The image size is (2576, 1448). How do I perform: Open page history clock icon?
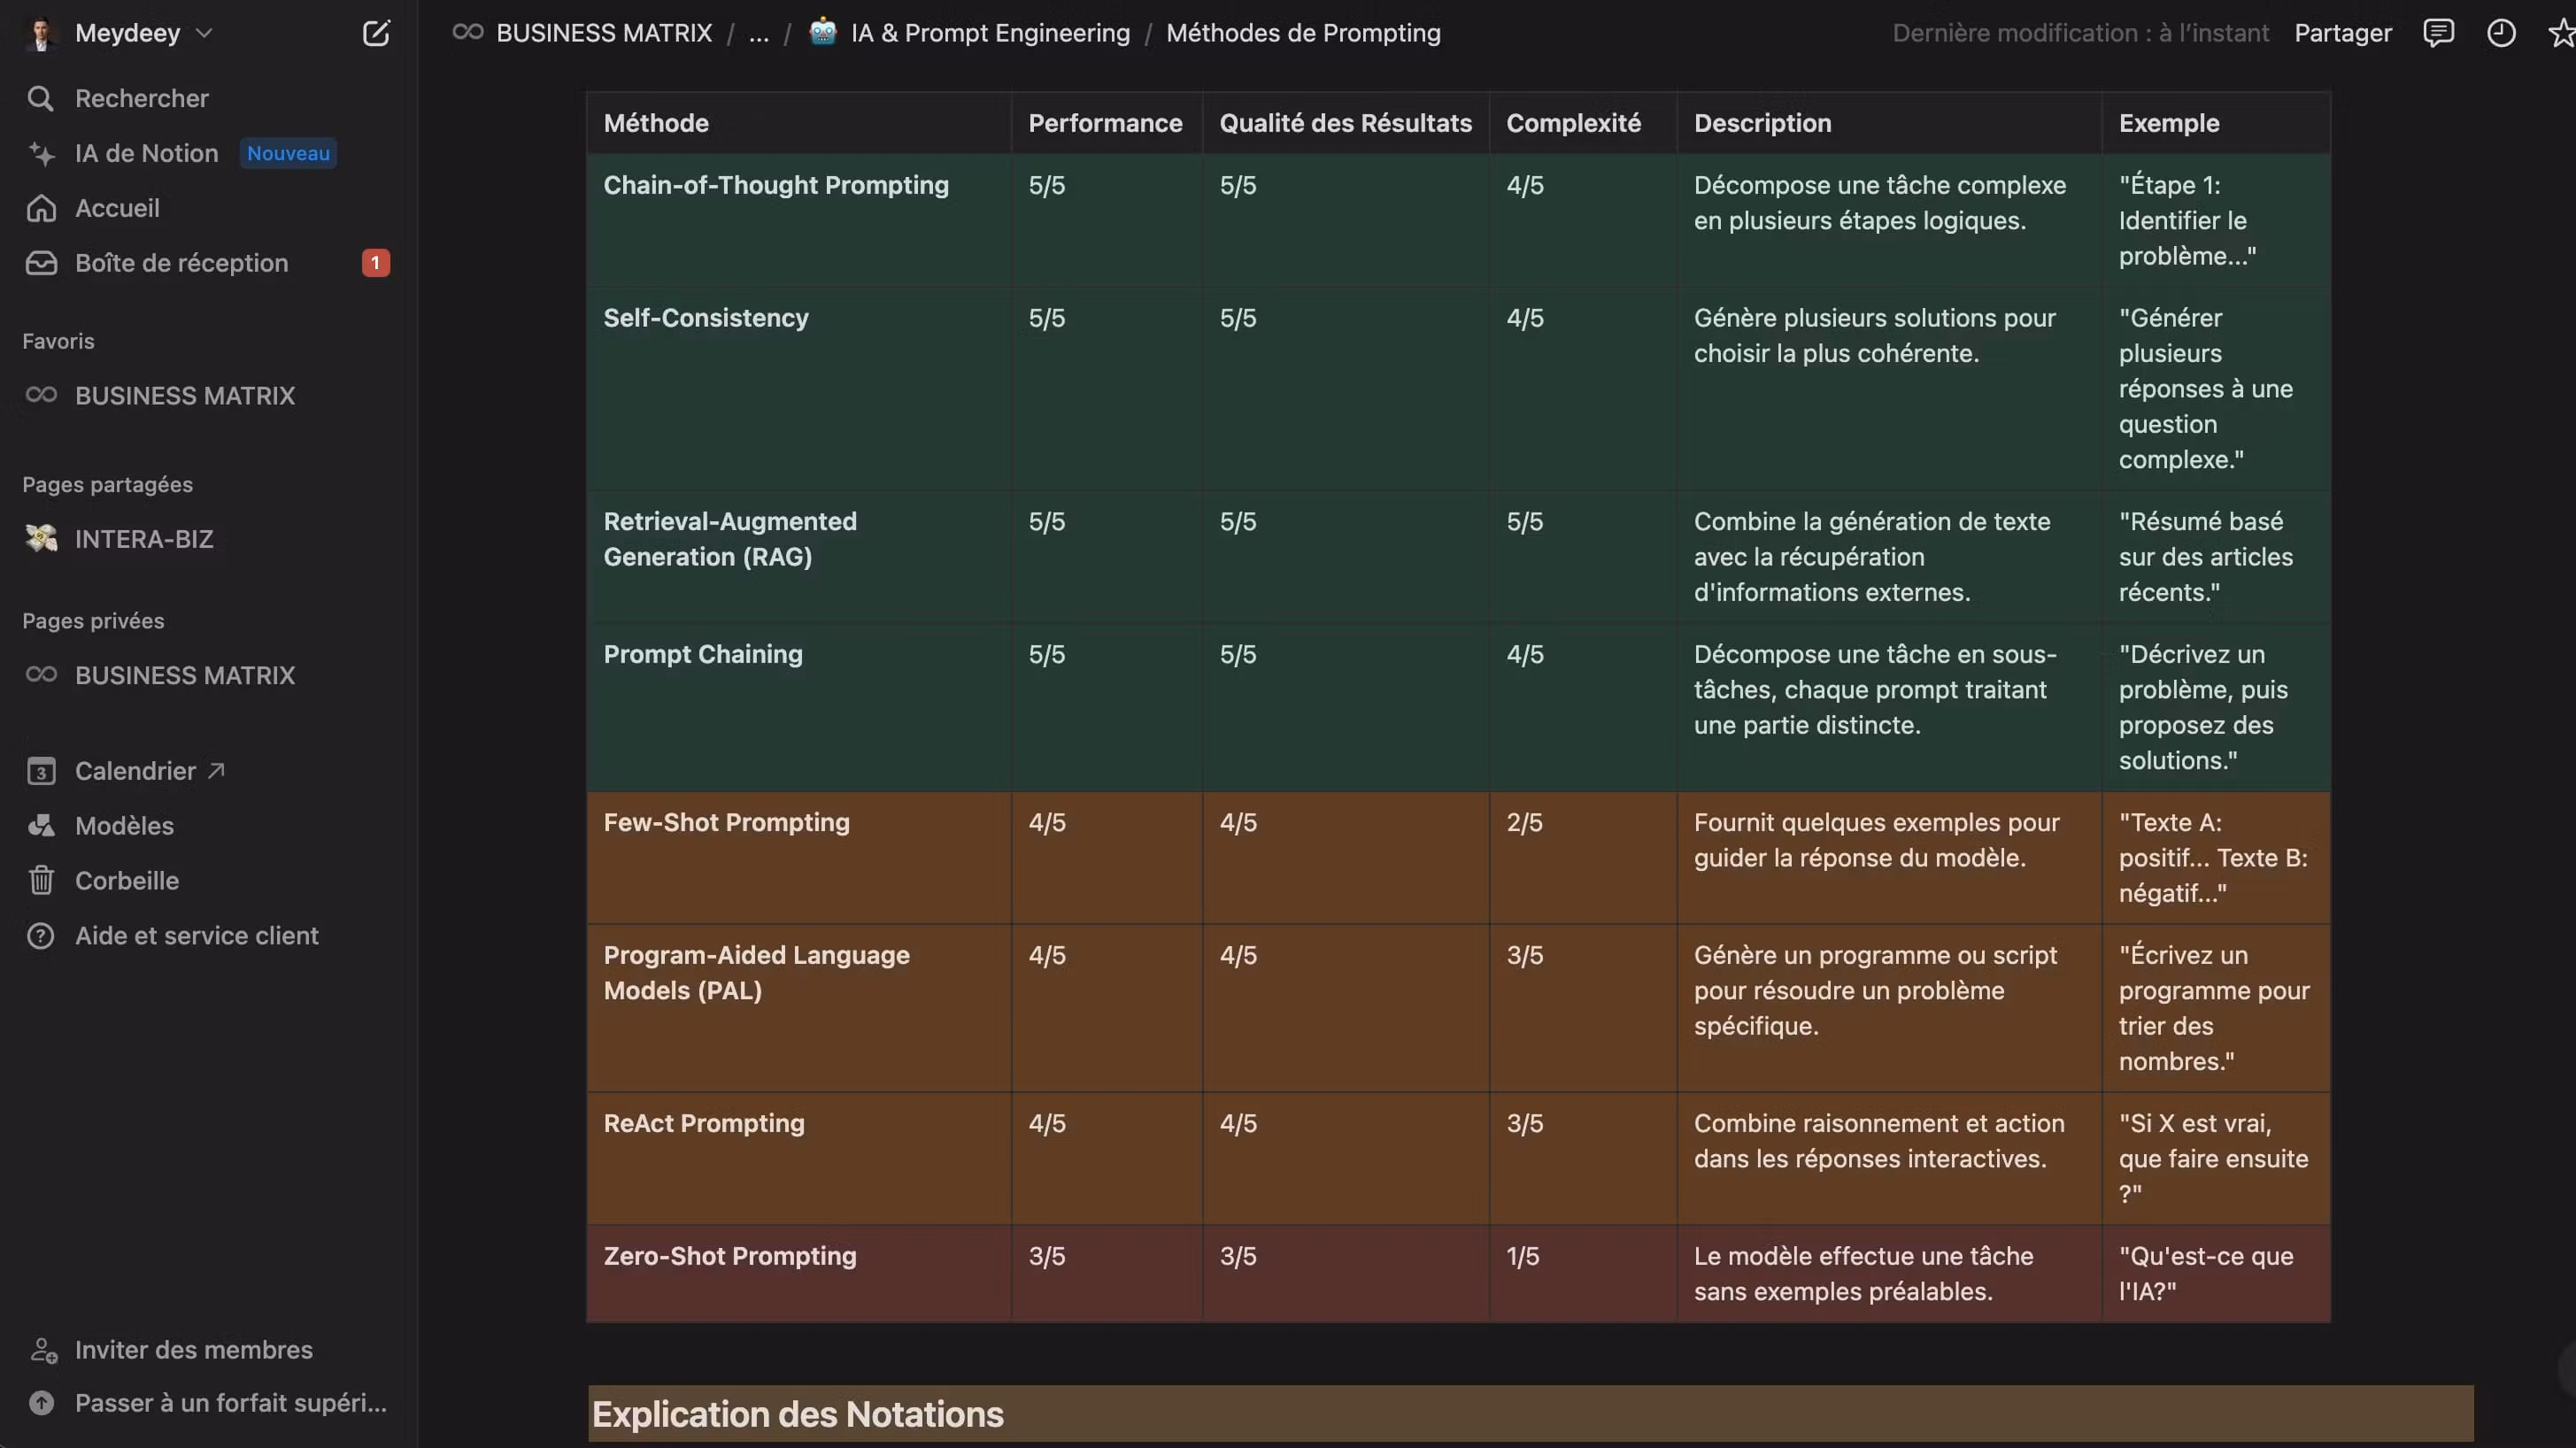click(x=2500, y=33)
